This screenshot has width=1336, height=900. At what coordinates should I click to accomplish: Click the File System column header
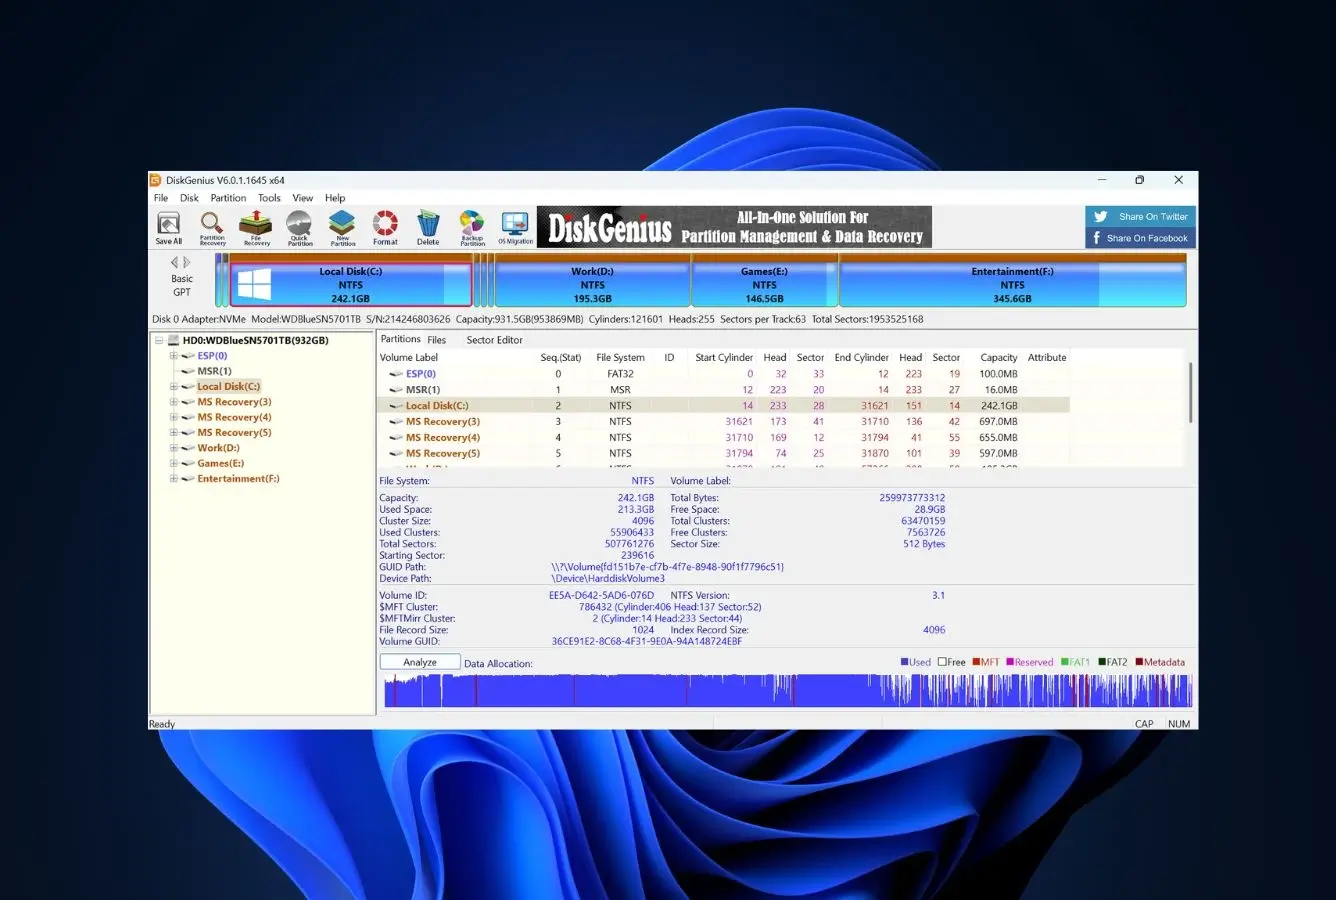(x=620, y=358)
